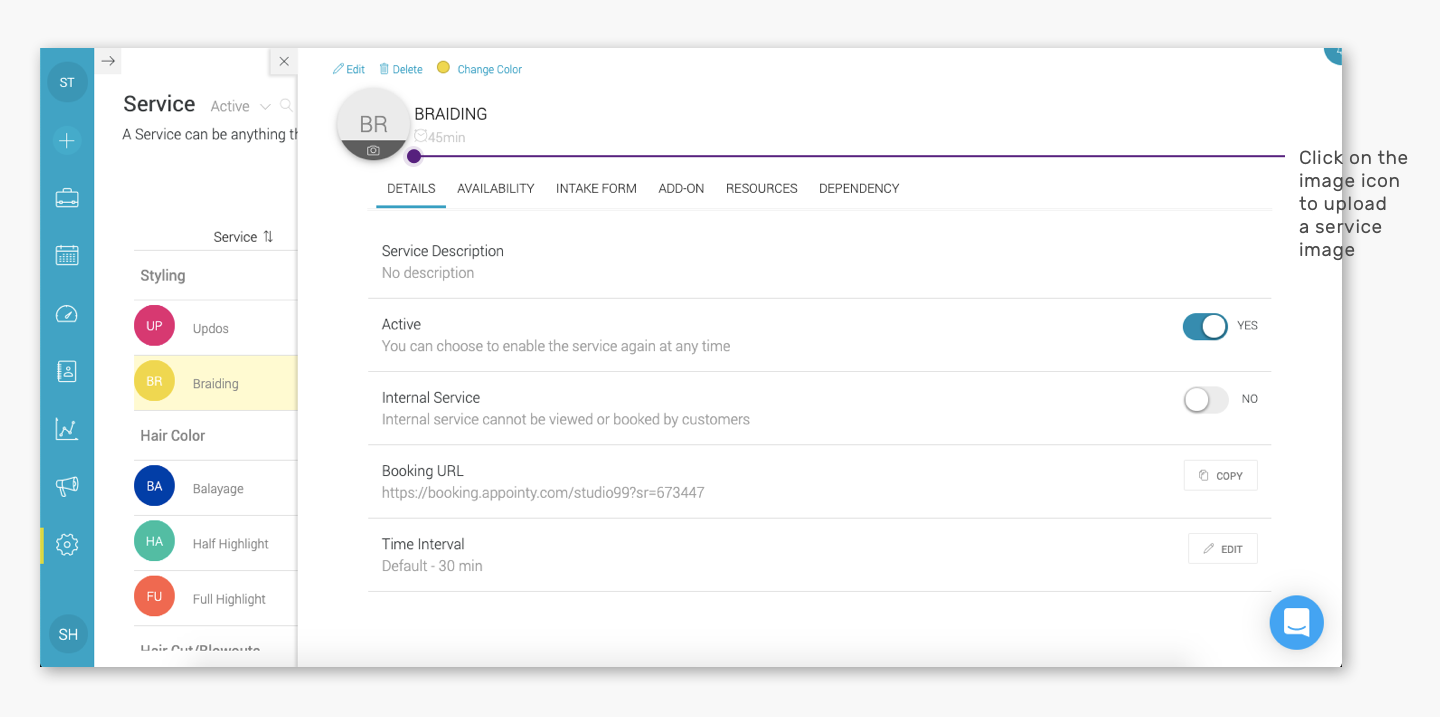Open the Resources tab
This screenshot has width=1440, height=718.
point(762,188)
